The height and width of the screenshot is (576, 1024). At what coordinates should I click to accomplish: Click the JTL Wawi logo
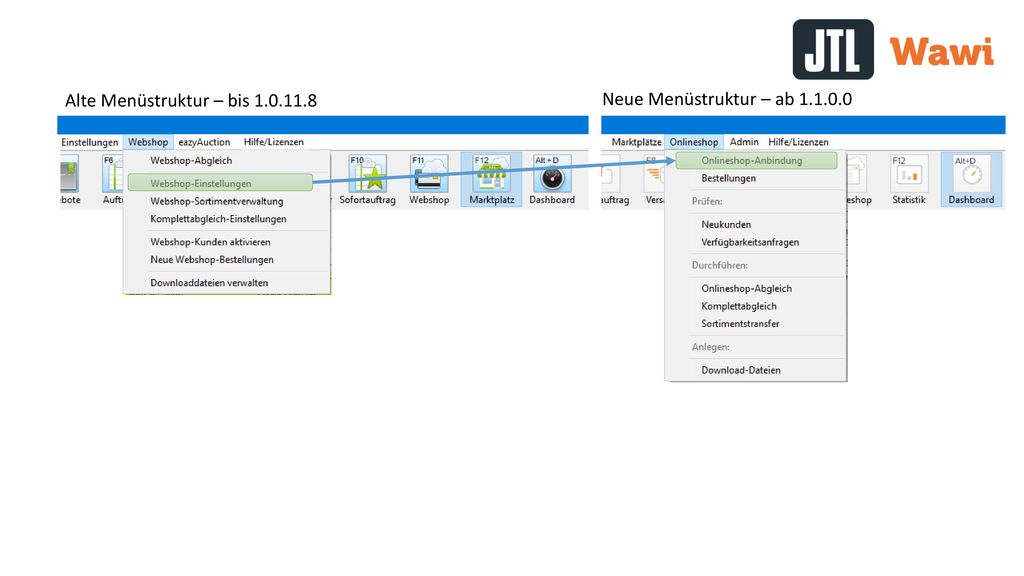[x=893, y=50]
